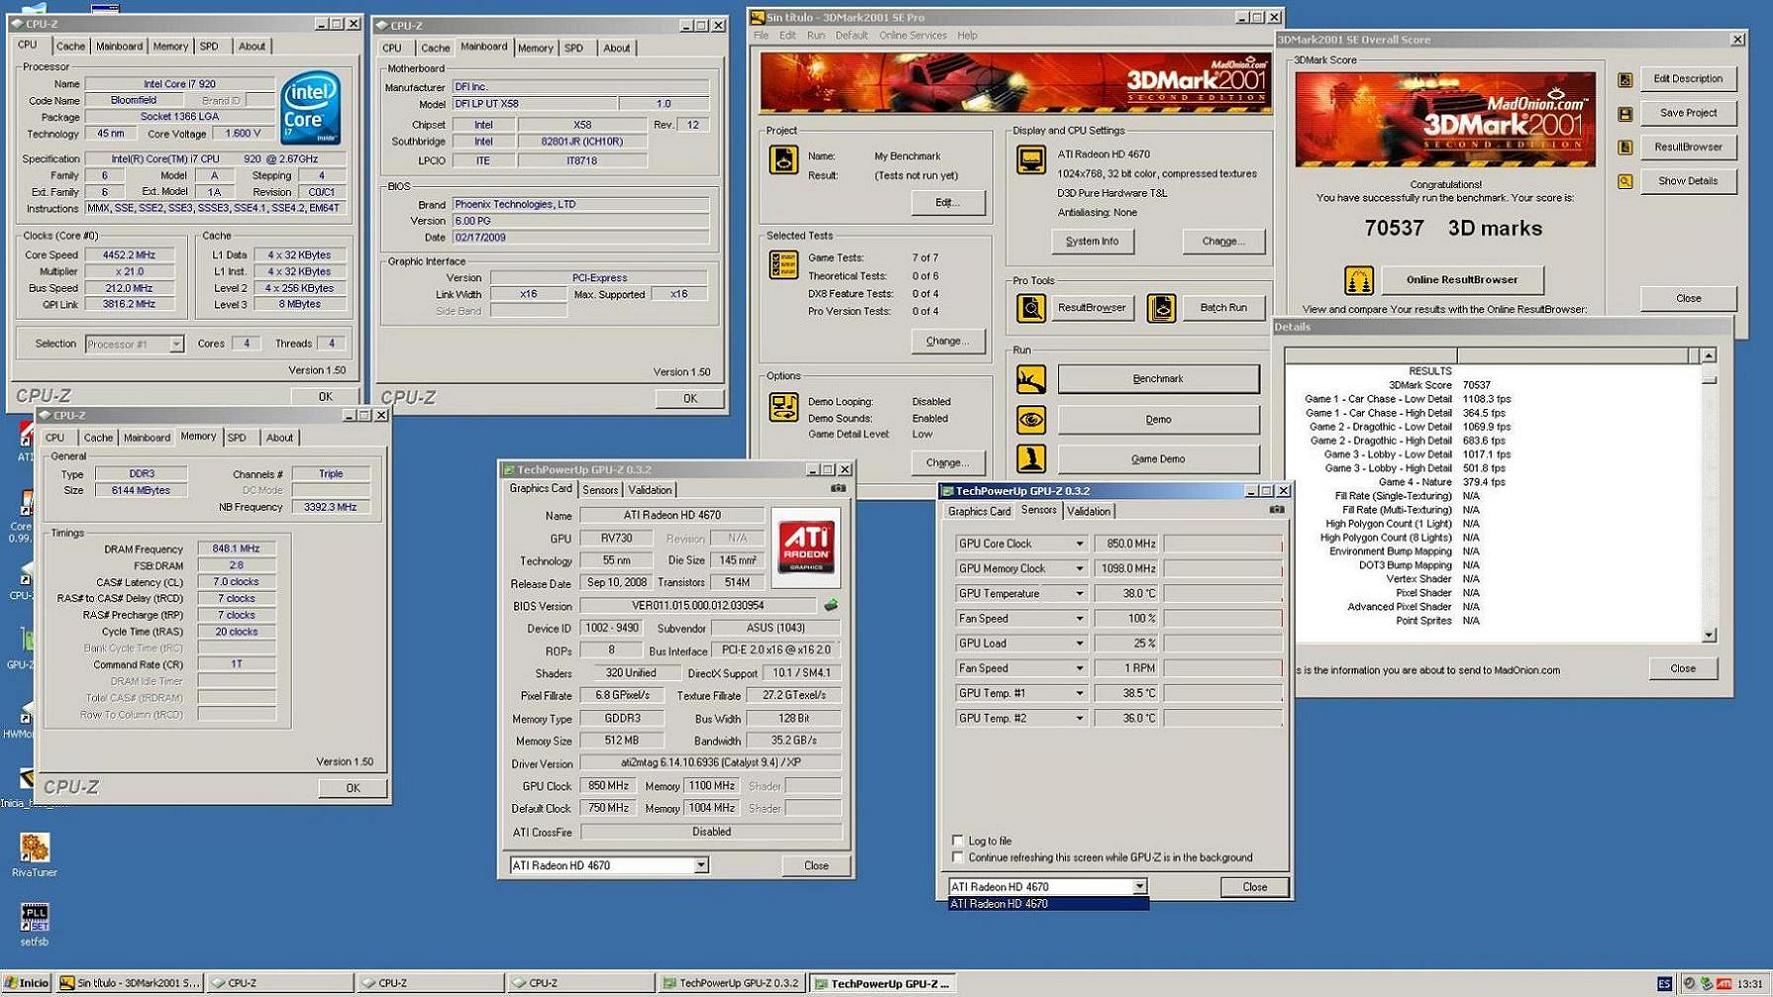Switch to Sensors tab in GPU-Z Graphics Card window
The image size is (1773, 997).
coord(600,490)
